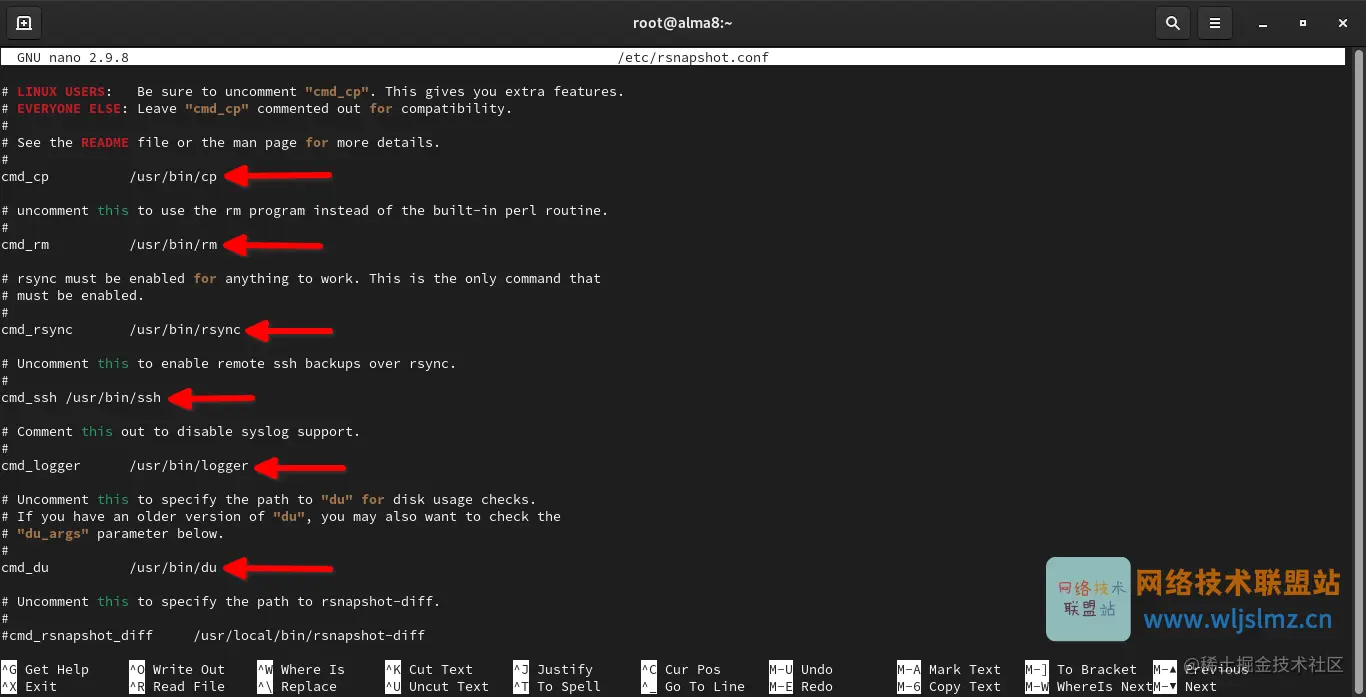Image resolution: width=1366 pixels, height=697 pixels.
Task: Click the '/usr/bin/rm' path
Action: tap(173, 244)
